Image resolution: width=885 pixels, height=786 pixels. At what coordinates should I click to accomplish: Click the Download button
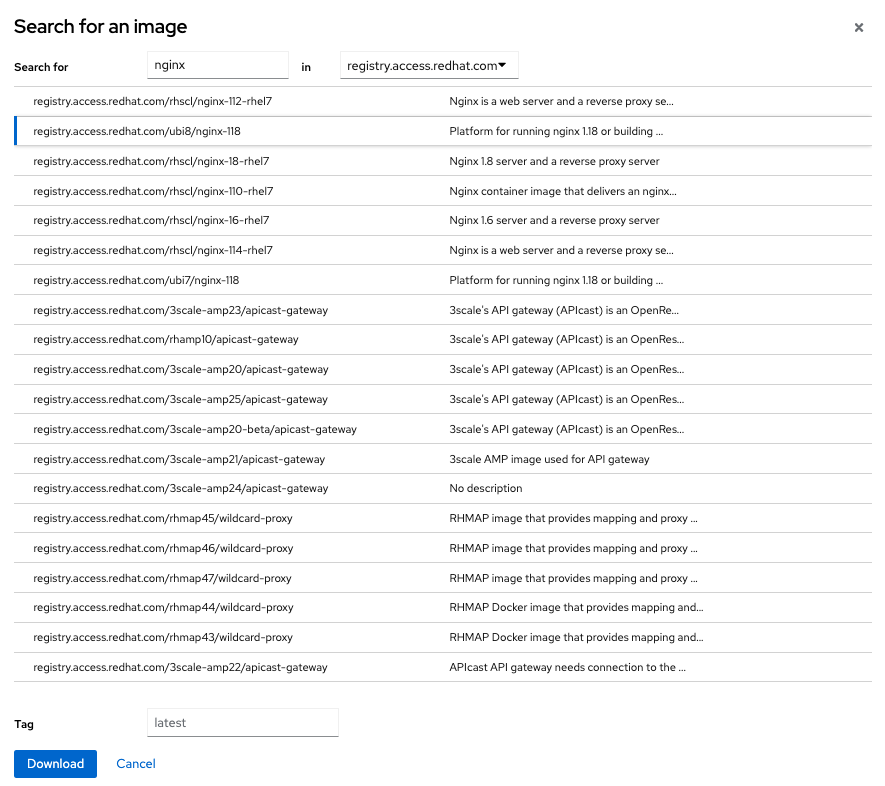55,763
